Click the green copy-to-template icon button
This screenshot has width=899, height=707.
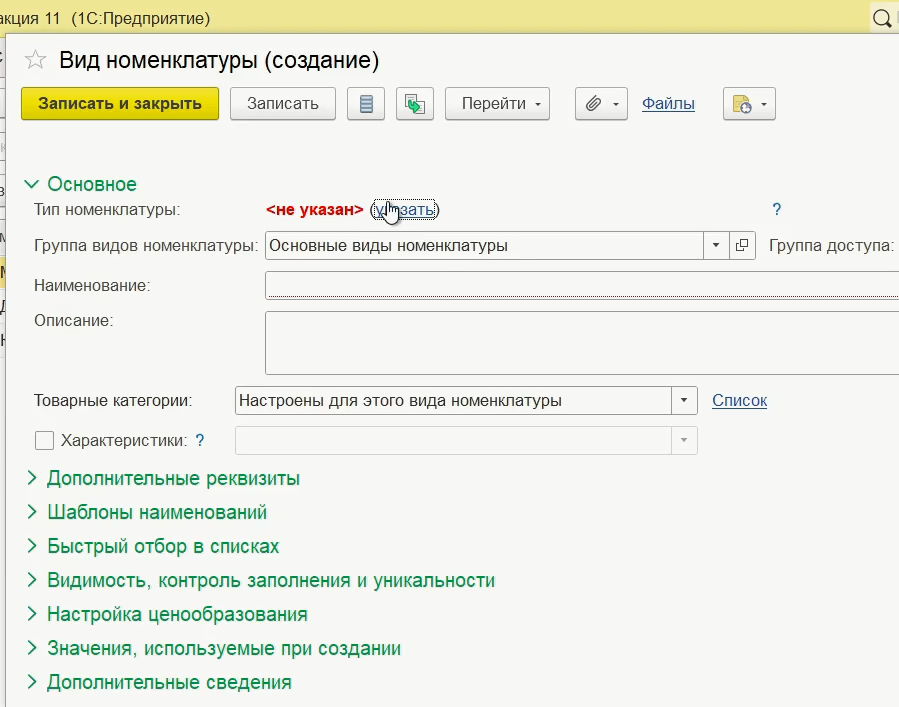click(415, 104)
